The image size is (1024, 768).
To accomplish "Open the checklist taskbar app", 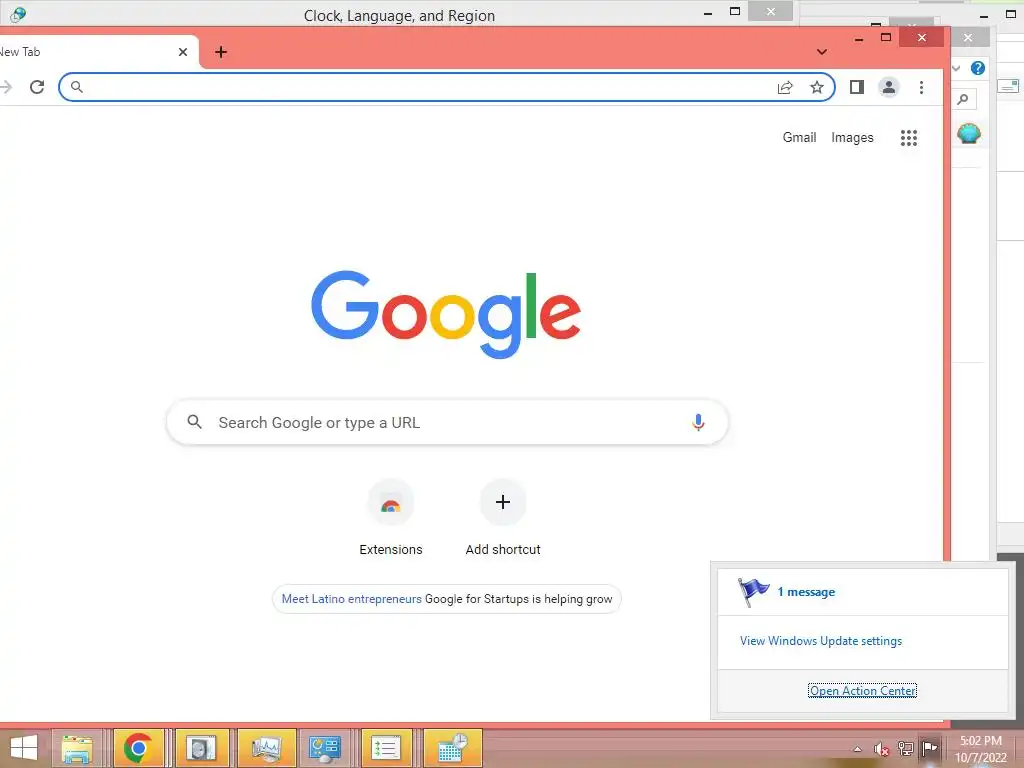I will tap(386, 748).
